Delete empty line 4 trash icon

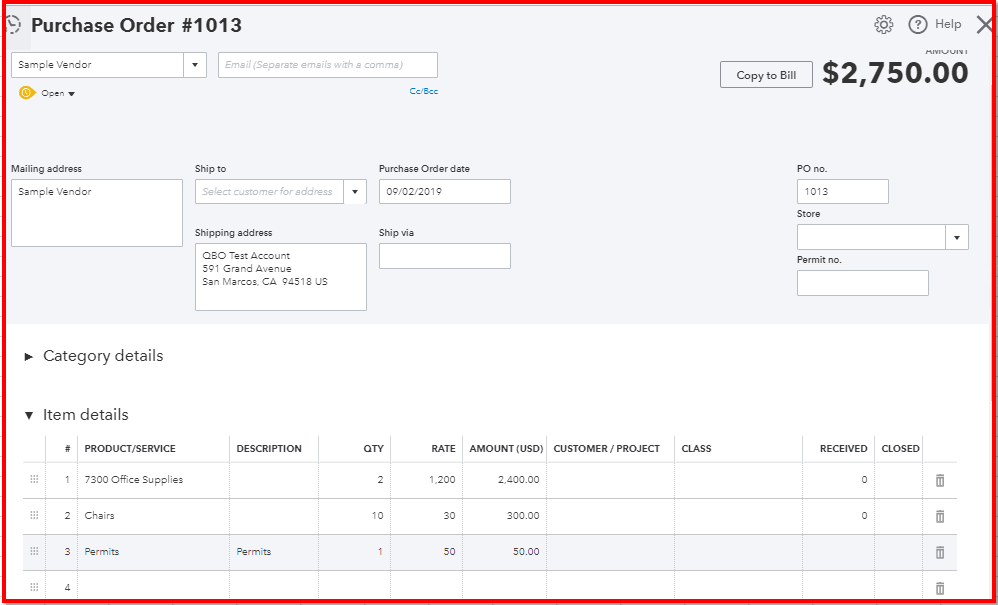(940, 588)
